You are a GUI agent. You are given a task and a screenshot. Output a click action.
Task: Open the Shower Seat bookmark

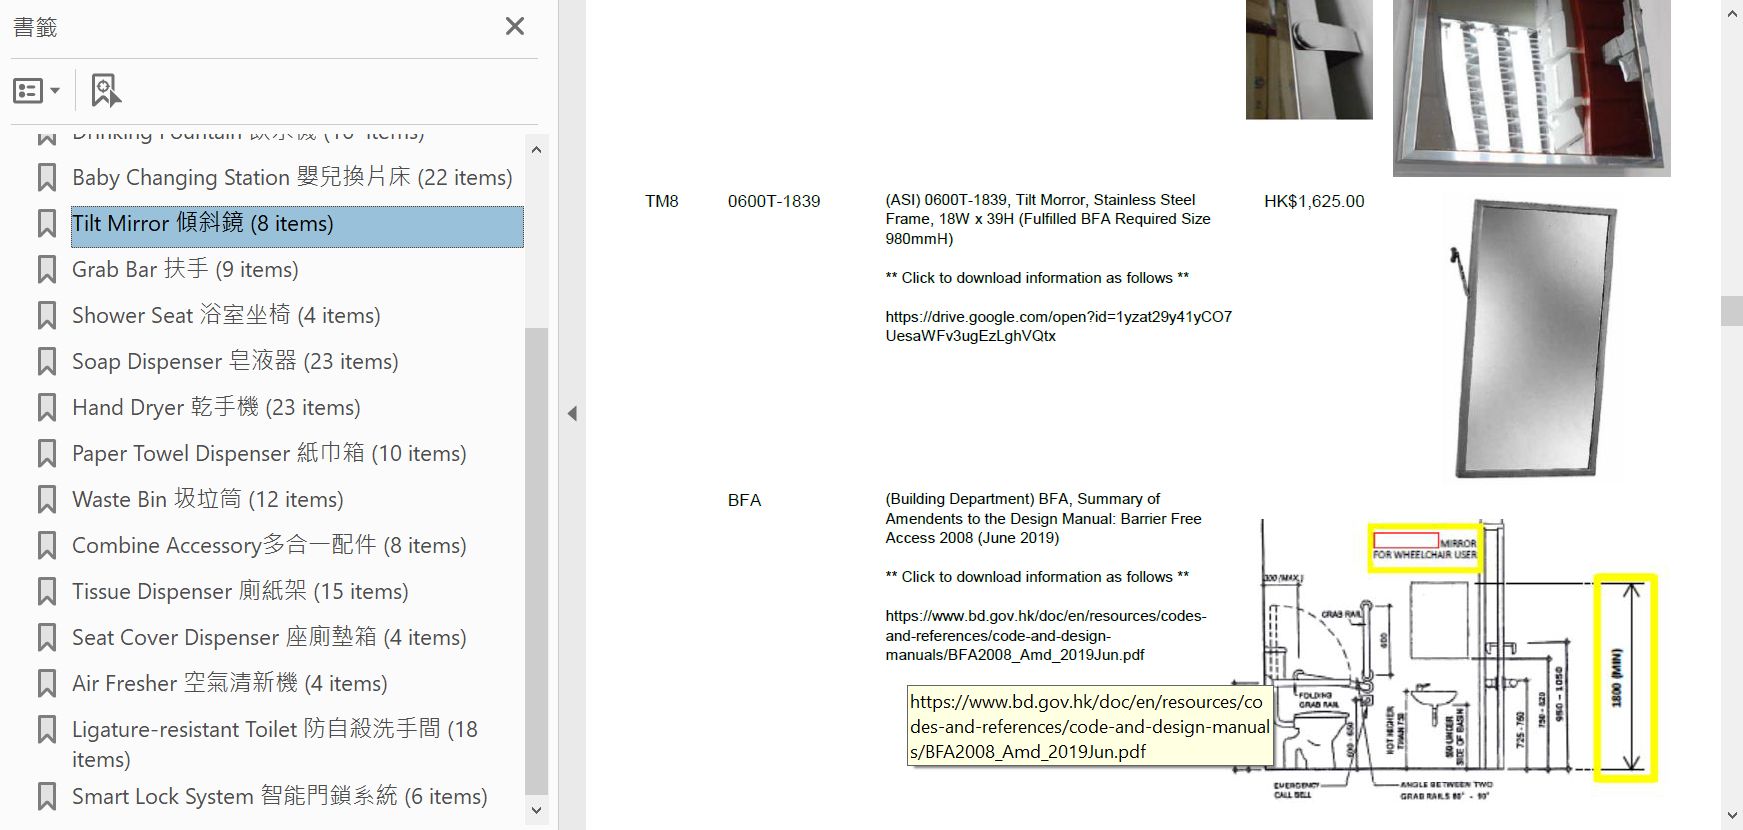pyautogui.click(x=226, y=316)
